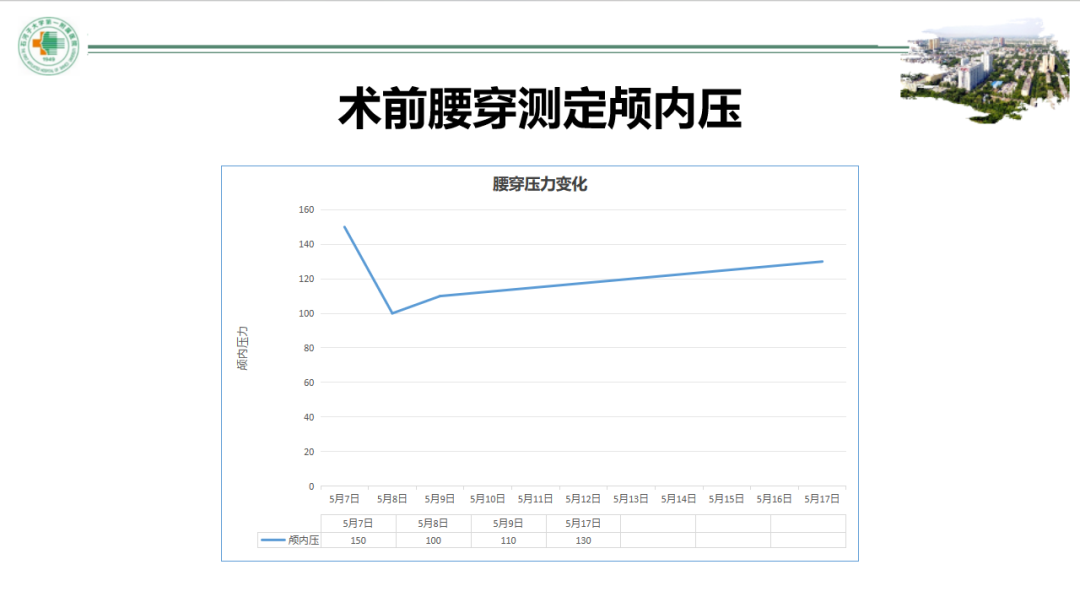
Task: Click the x-axis label 5月17日
Action: point(822,499)
